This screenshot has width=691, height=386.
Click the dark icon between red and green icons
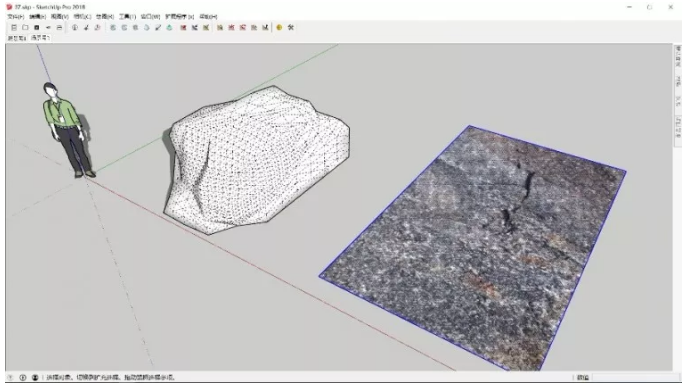[195, 27]
